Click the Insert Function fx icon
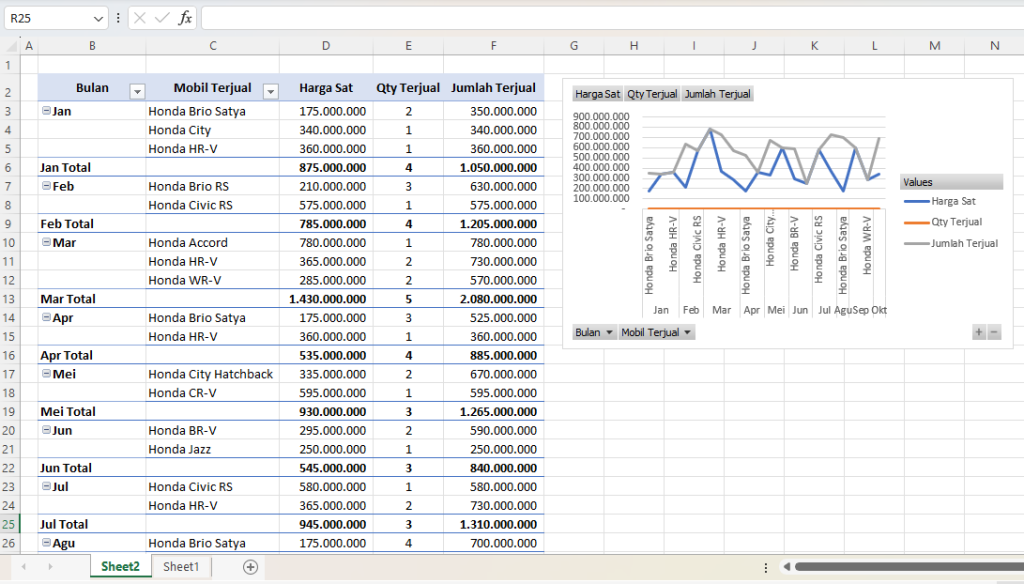The image size is (1024, 584). tap(185, 18)
